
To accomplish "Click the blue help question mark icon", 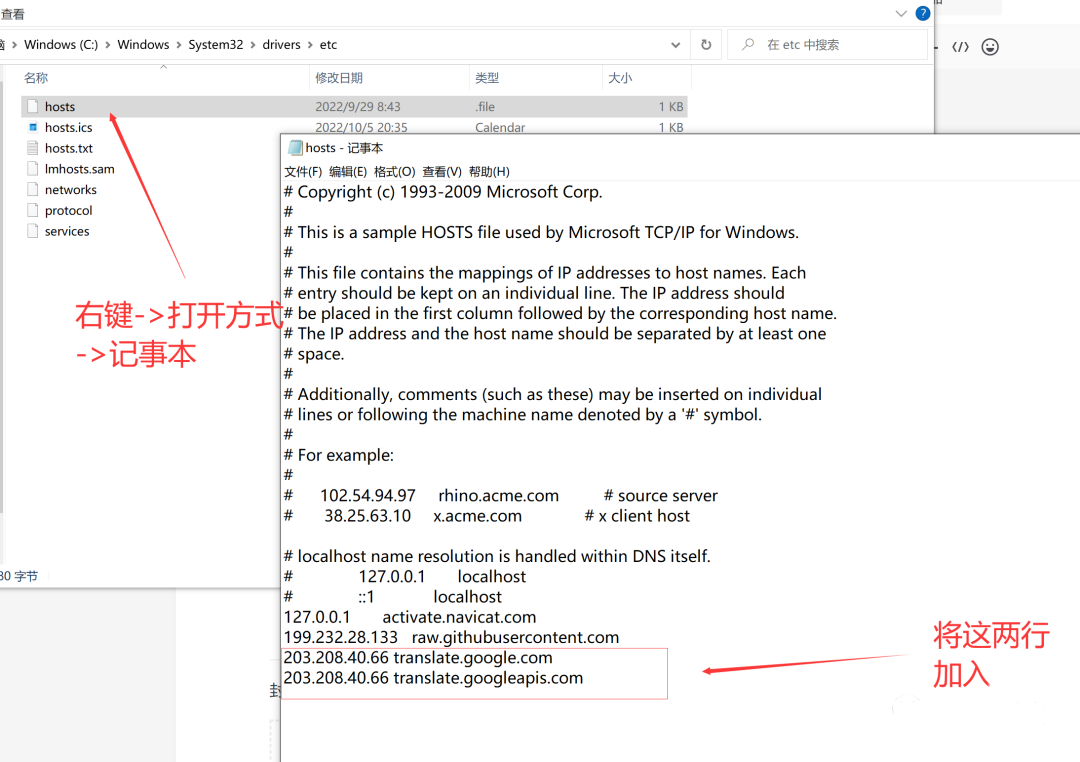I will 923,14.
